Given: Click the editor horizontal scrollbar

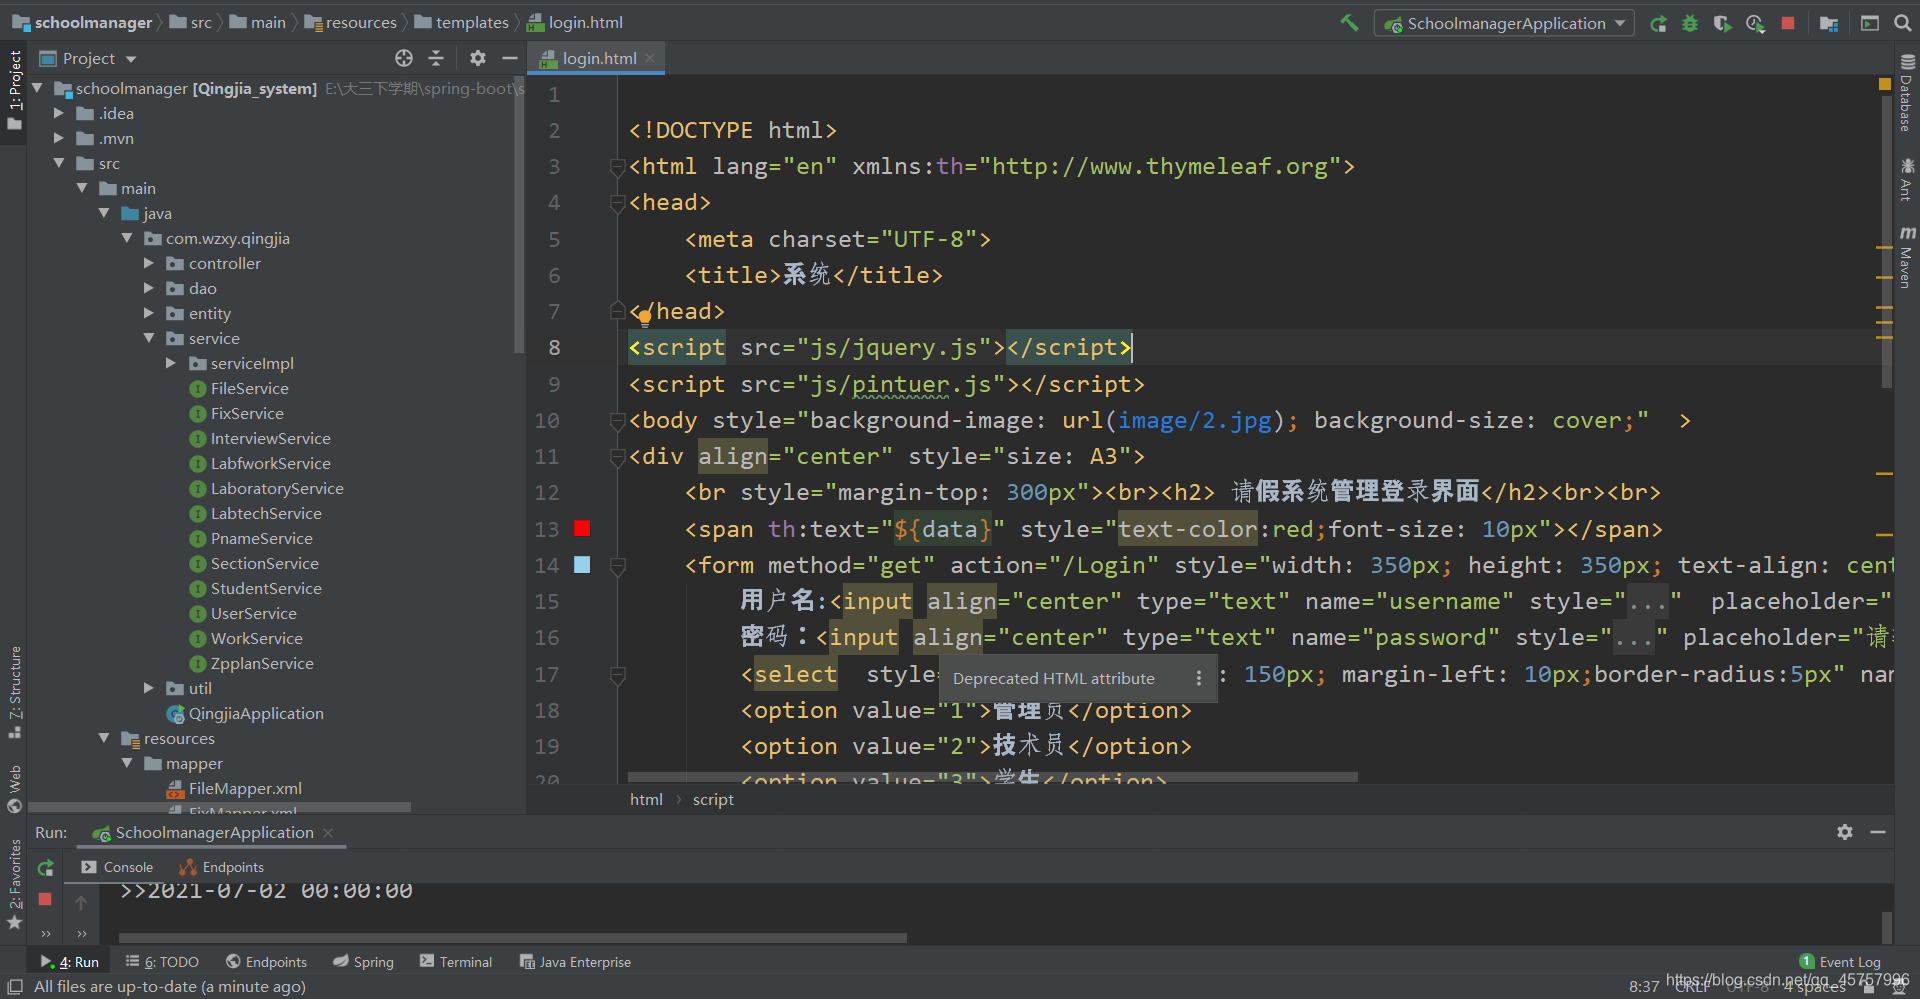Looking at the screenshot, I should tap(992, 777).
